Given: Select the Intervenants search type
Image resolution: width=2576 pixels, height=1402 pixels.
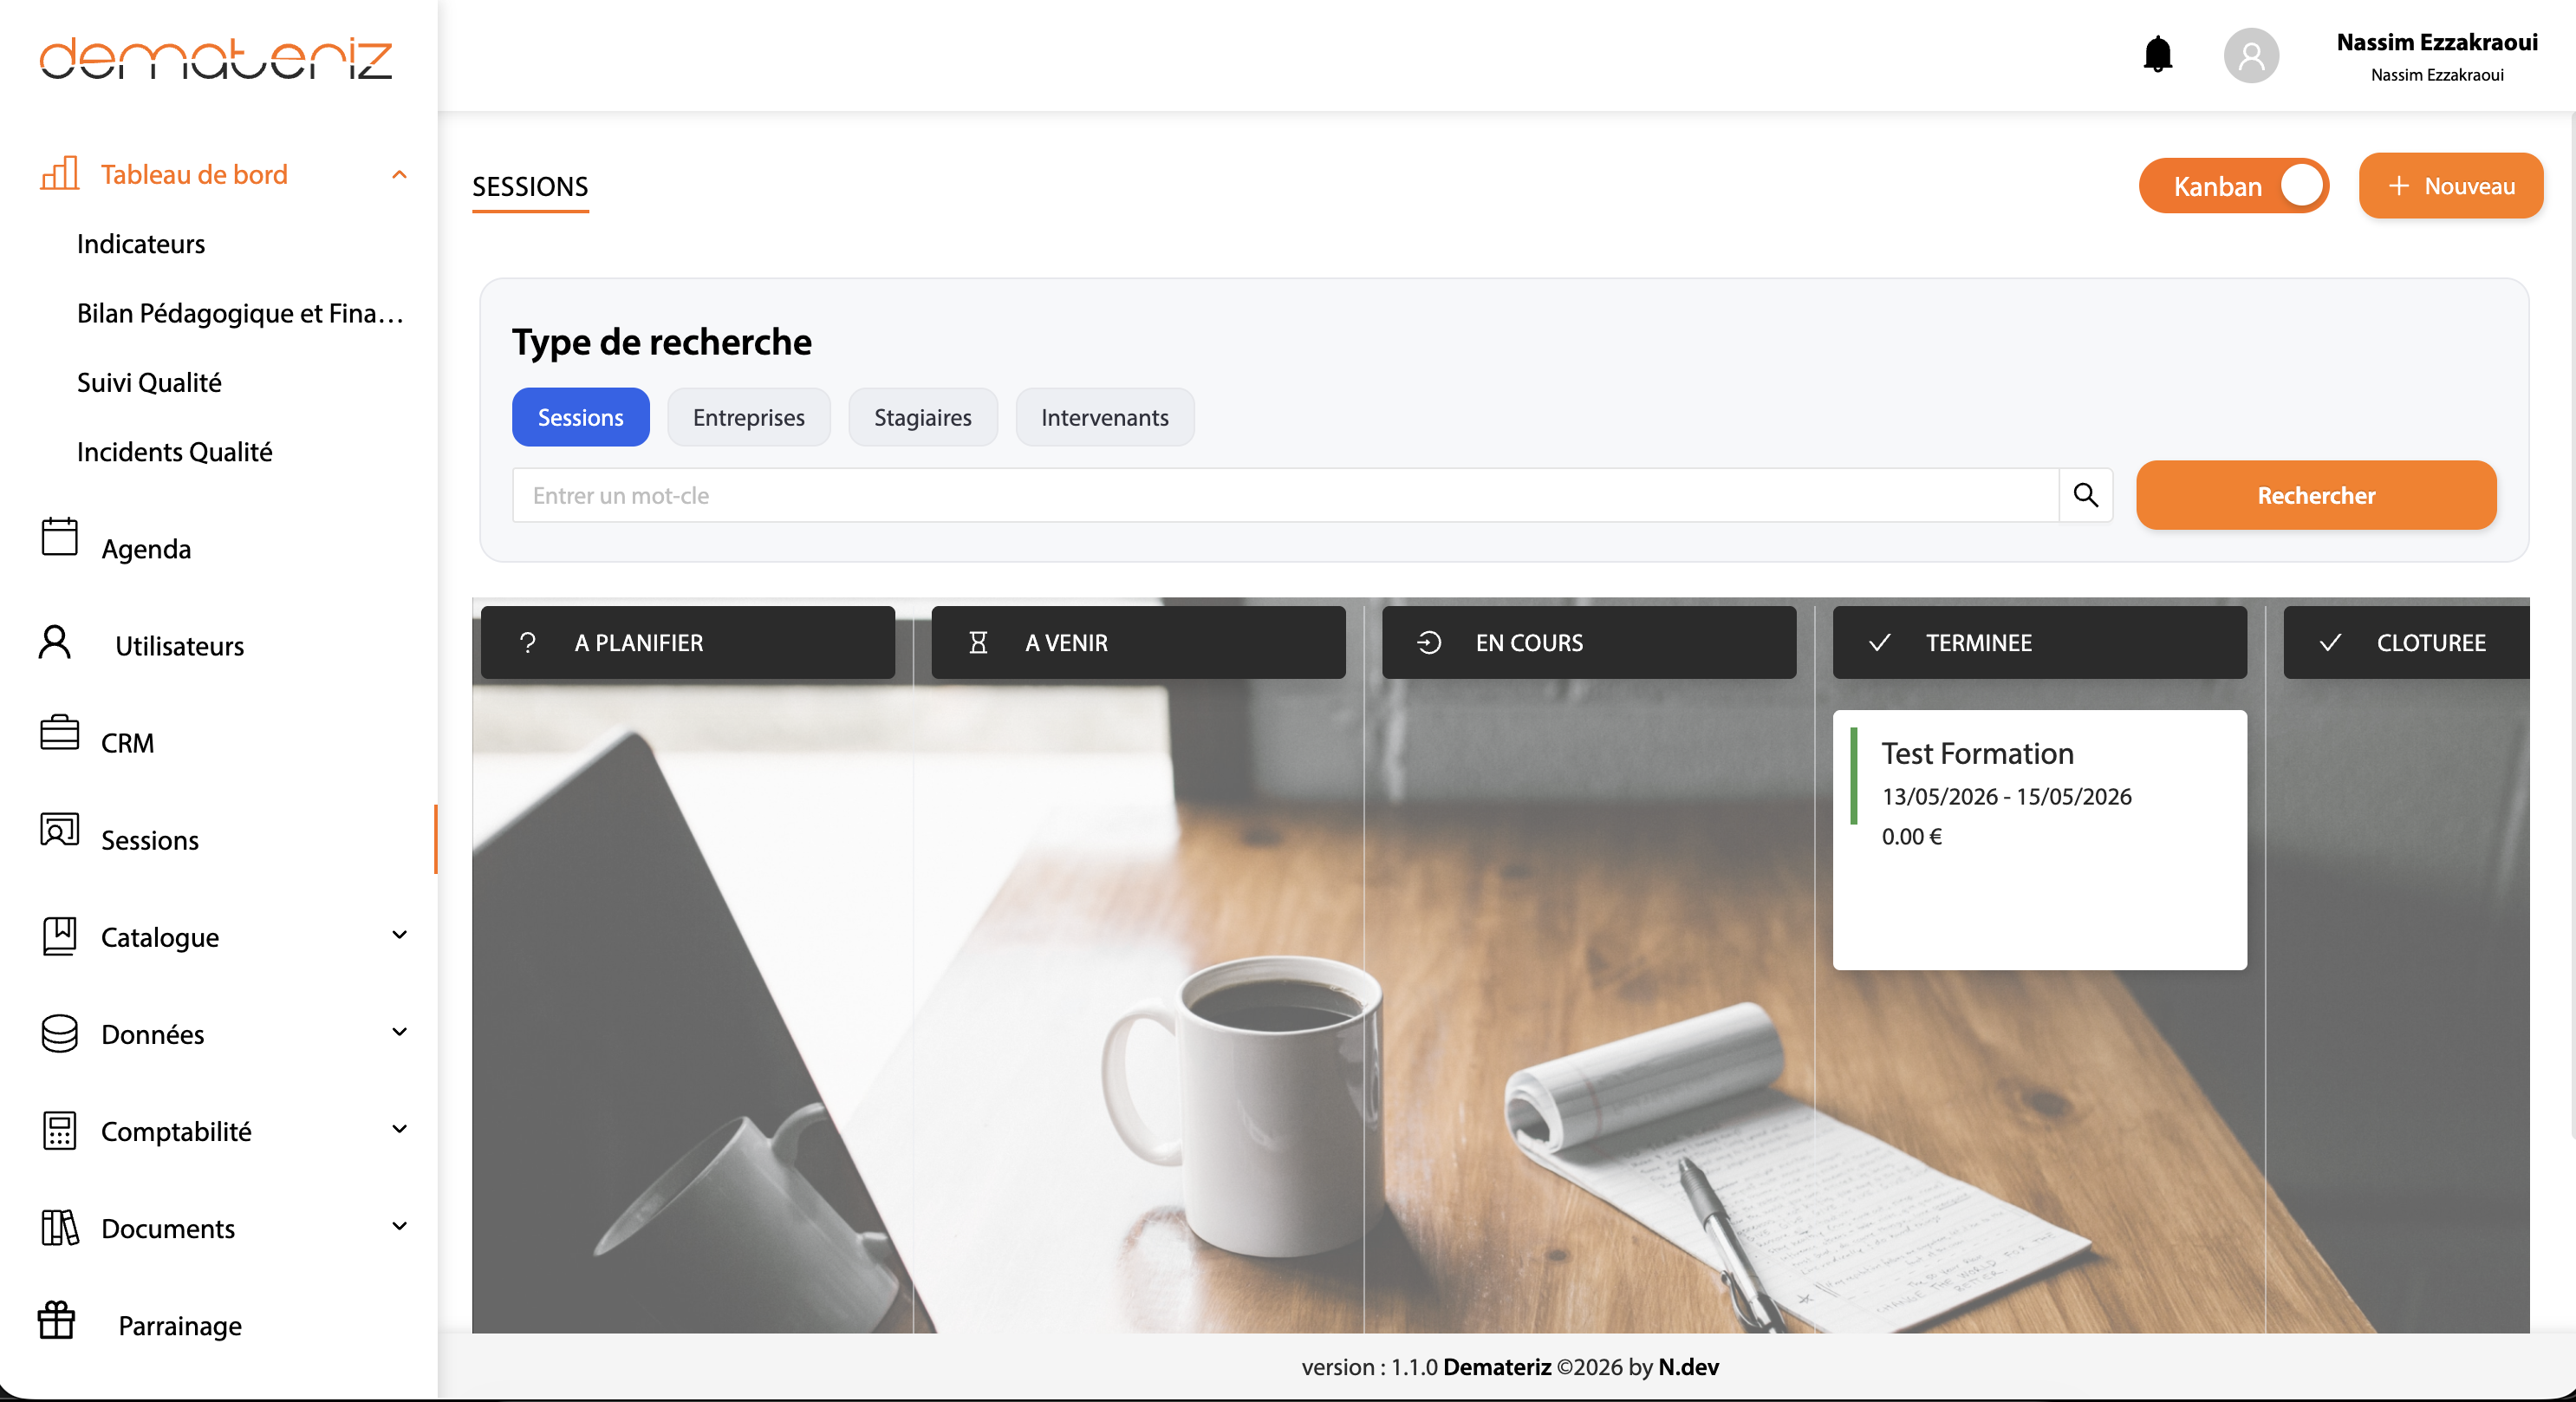Looking at the screenshot, I should click(x=1104, y=417).
